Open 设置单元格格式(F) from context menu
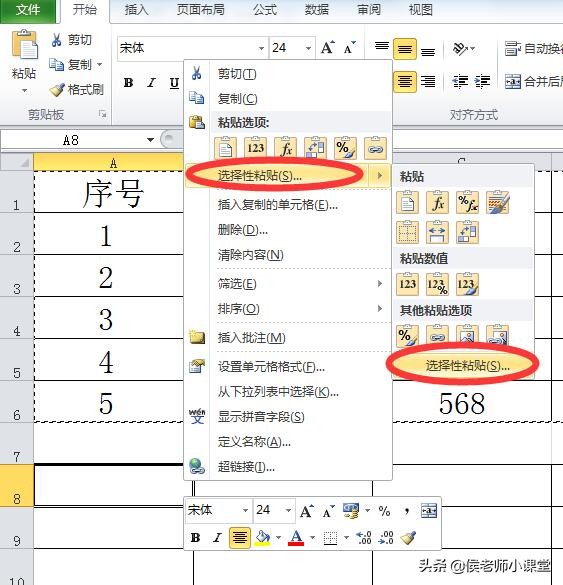The width and height of the screenshot is (563, 585). coord(288,367)
